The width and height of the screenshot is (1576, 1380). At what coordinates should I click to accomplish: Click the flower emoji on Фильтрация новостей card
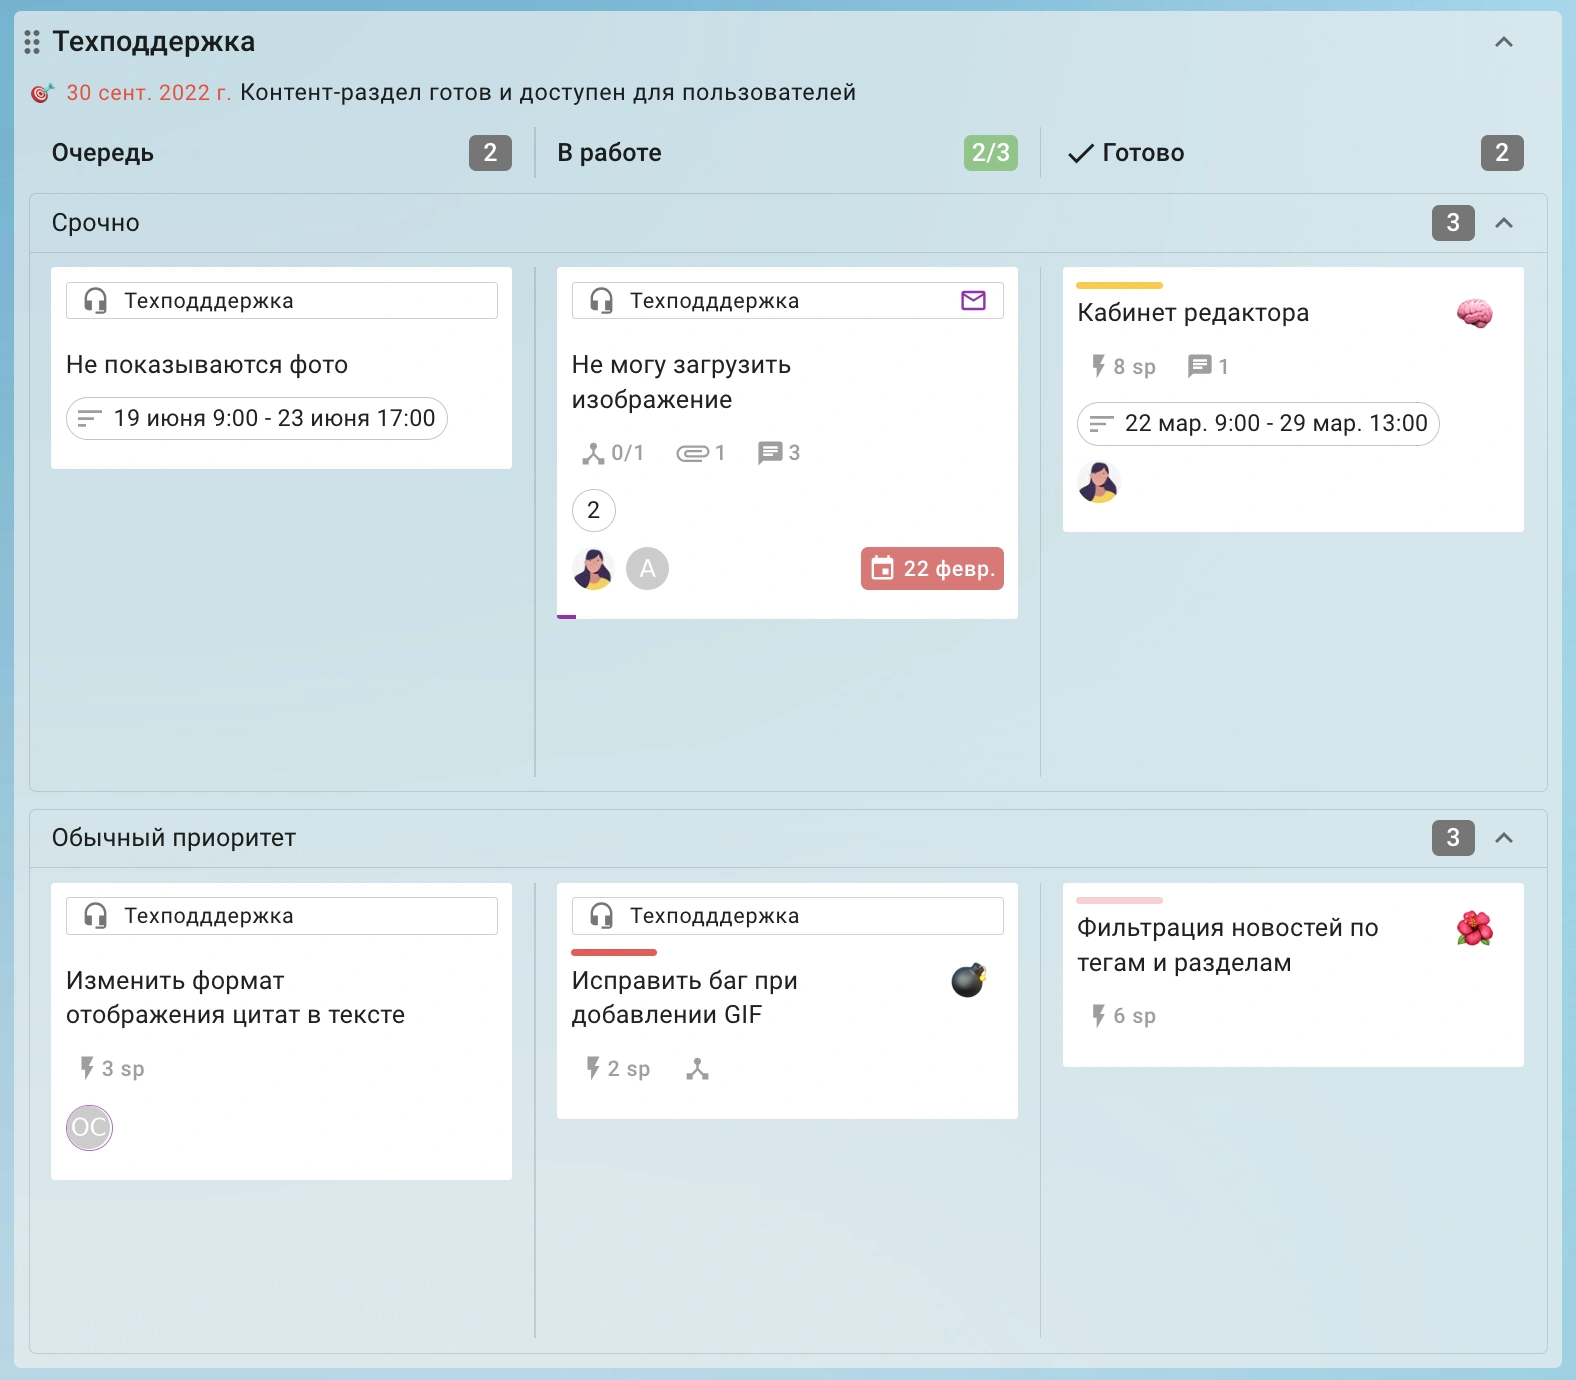pos(1474,929)
